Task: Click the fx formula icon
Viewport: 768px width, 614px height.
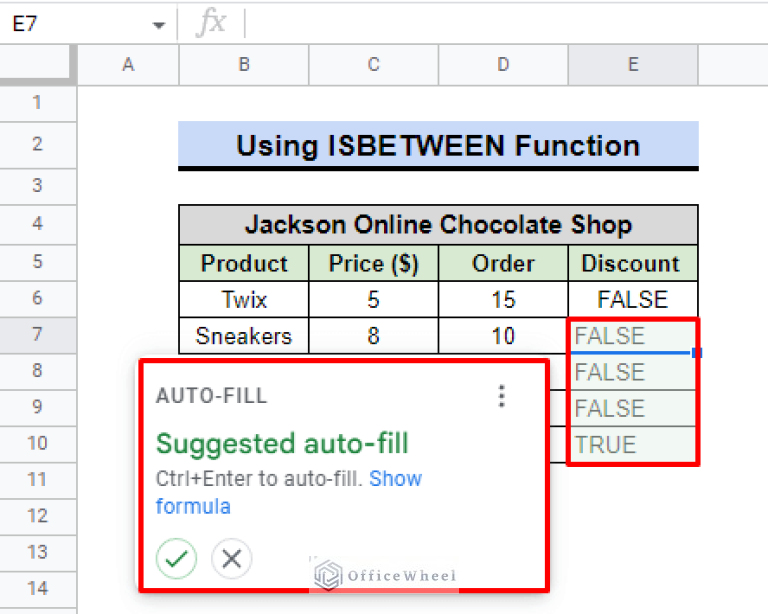Action: [x=210, y=23]
